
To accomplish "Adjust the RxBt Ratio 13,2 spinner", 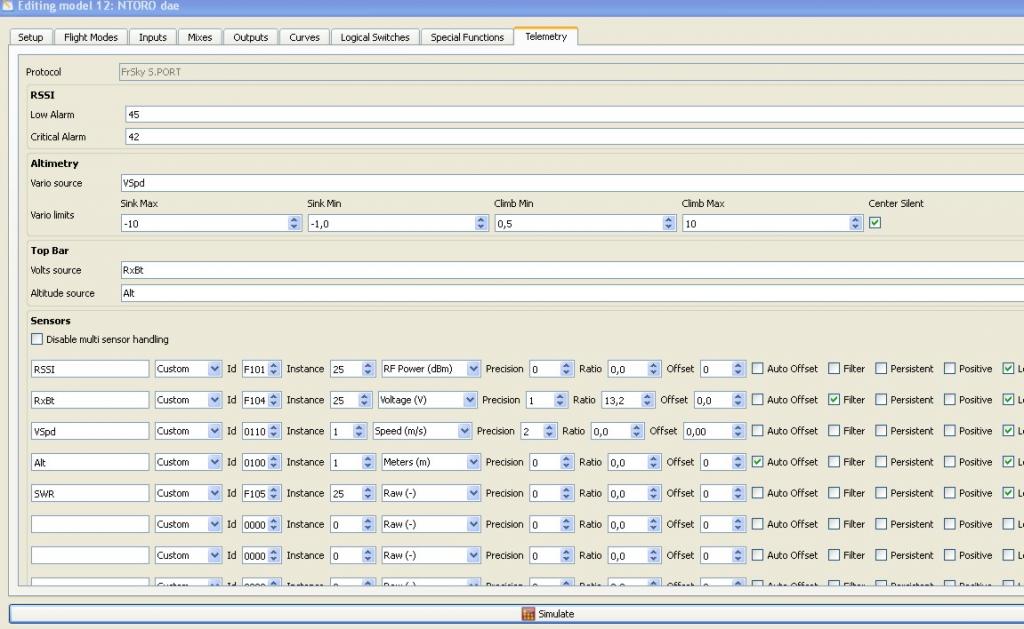I will tap(647, 400).
